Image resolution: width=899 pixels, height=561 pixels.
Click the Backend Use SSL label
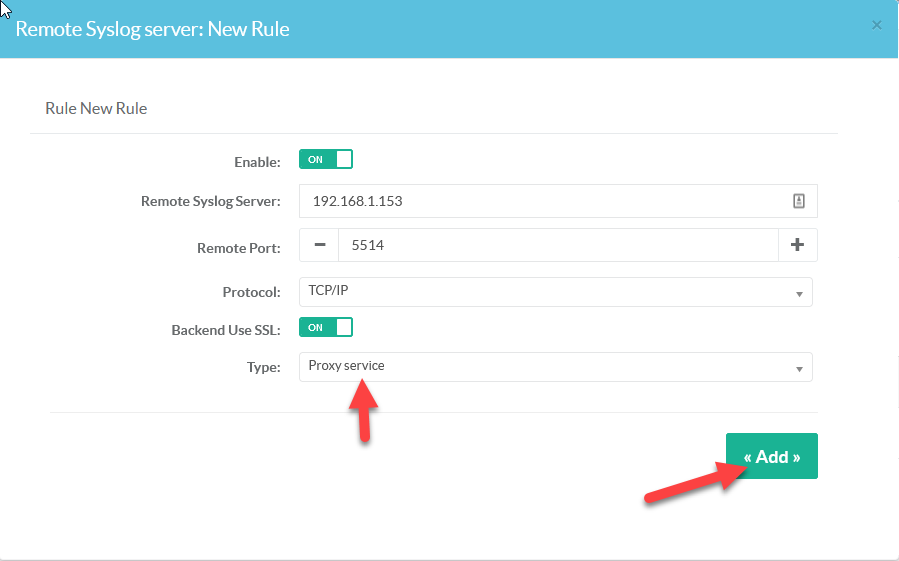[226, 329]
